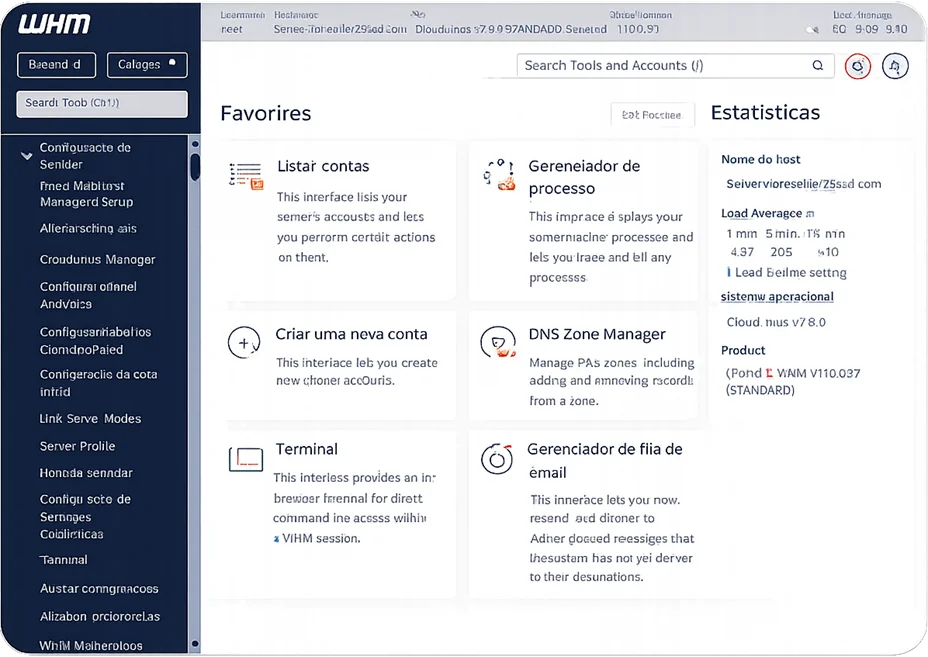
Task: Click the edit favorites button
Action: [x=651, y=115]
